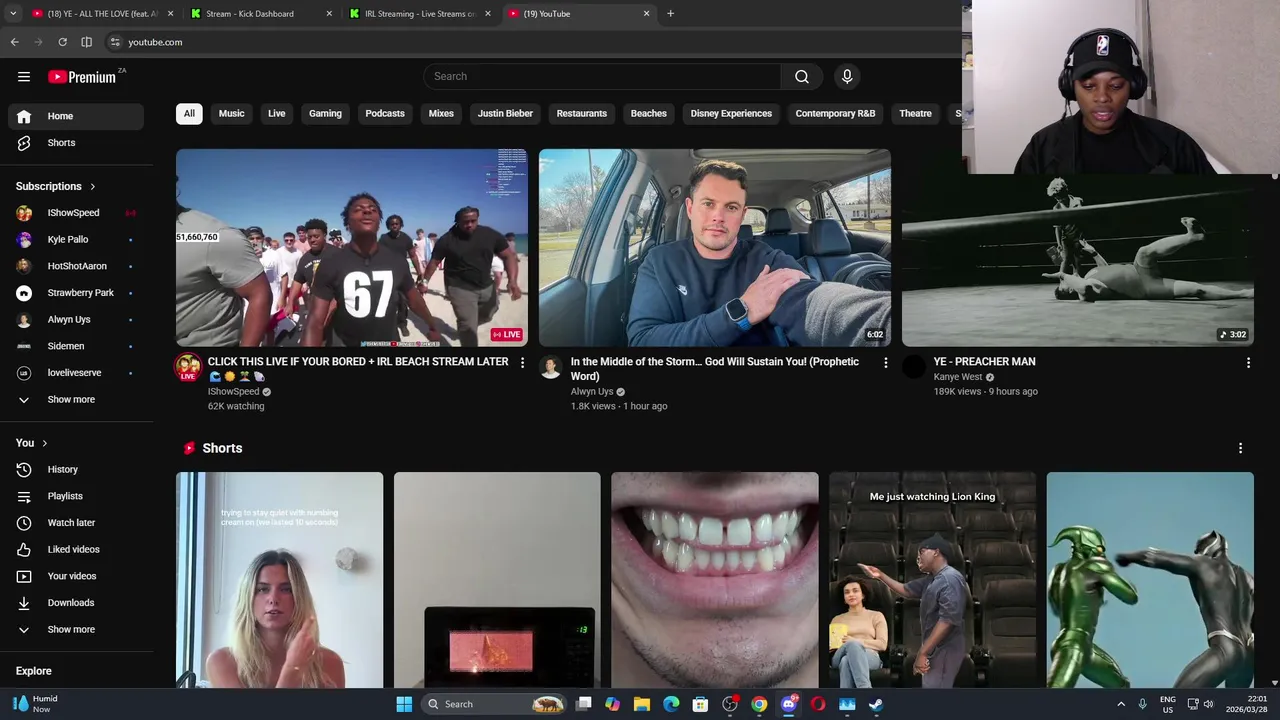Open options menu for YE - PREACHER MAN
This screenshot has height=720, width=1280.
[1248, 362]
